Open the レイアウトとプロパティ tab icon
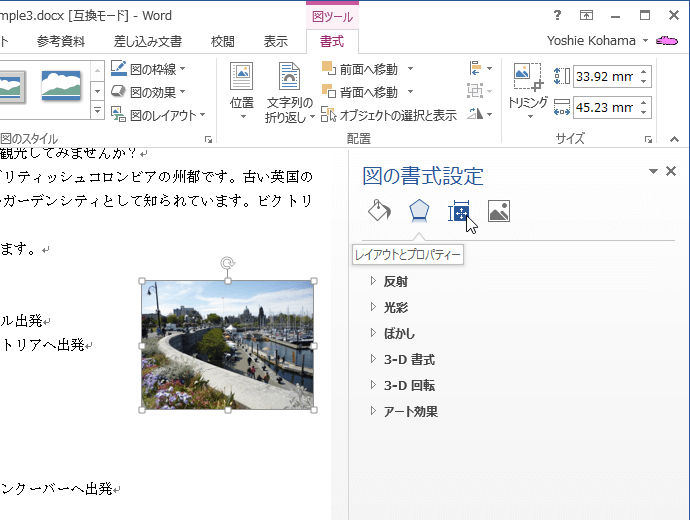 click(459, 211)
